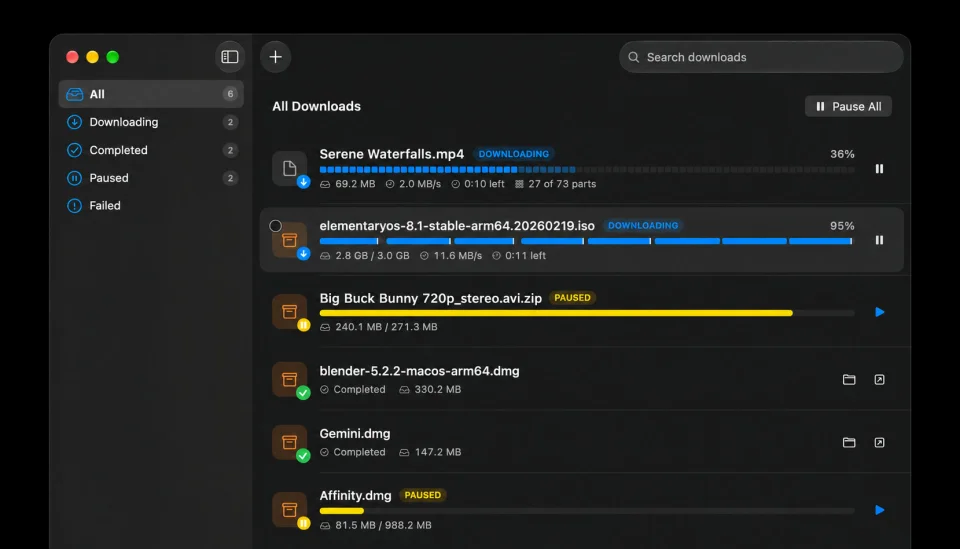Select the Affinity.dmg file name
Image resolution: width=960 pixels, height=549 pixels.
(355, 495)
